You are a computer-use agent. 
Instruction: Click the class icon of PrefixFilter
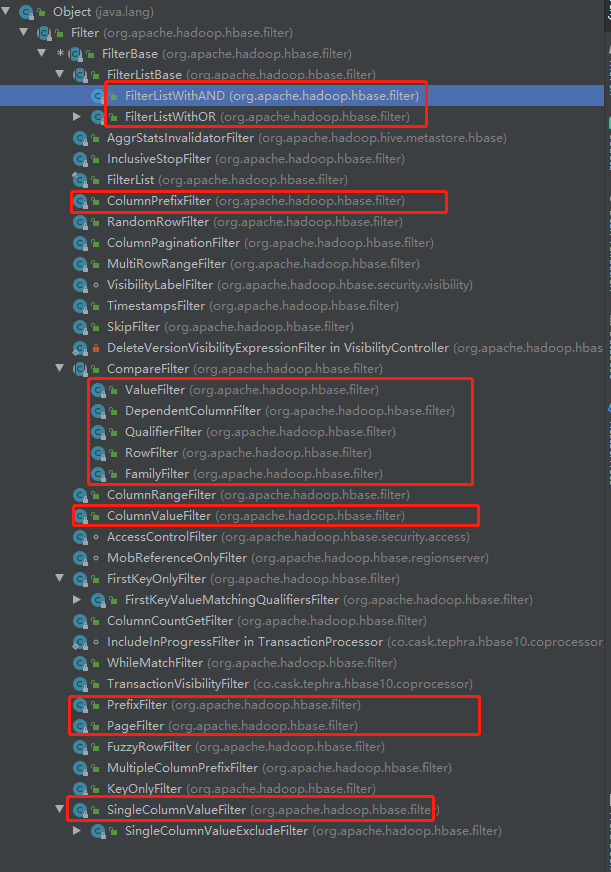[x=81, y=705]
